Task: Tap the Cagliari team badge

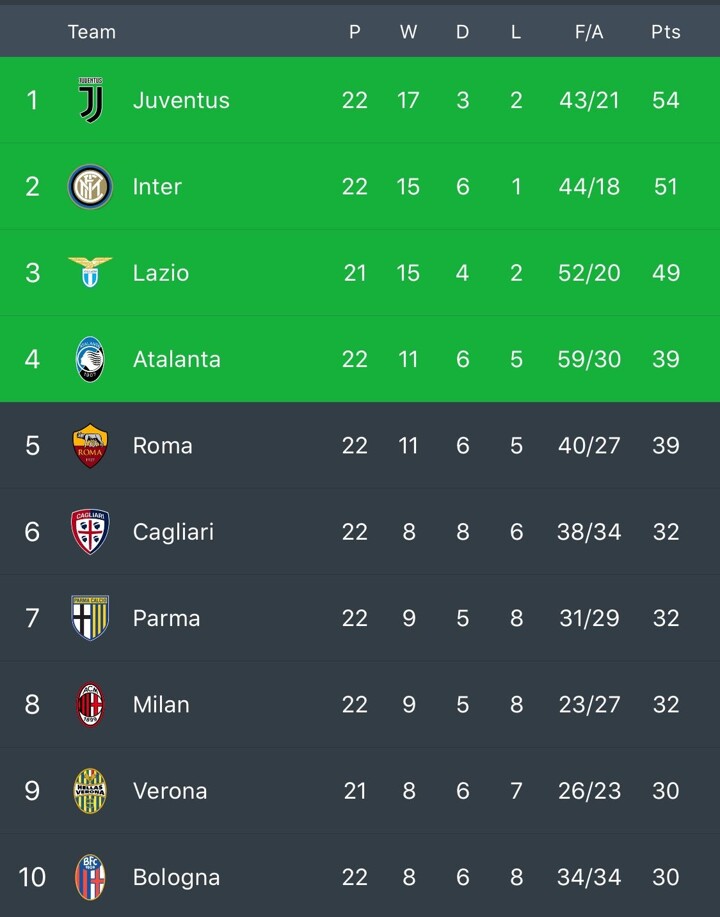Action: tap(90, 532)
